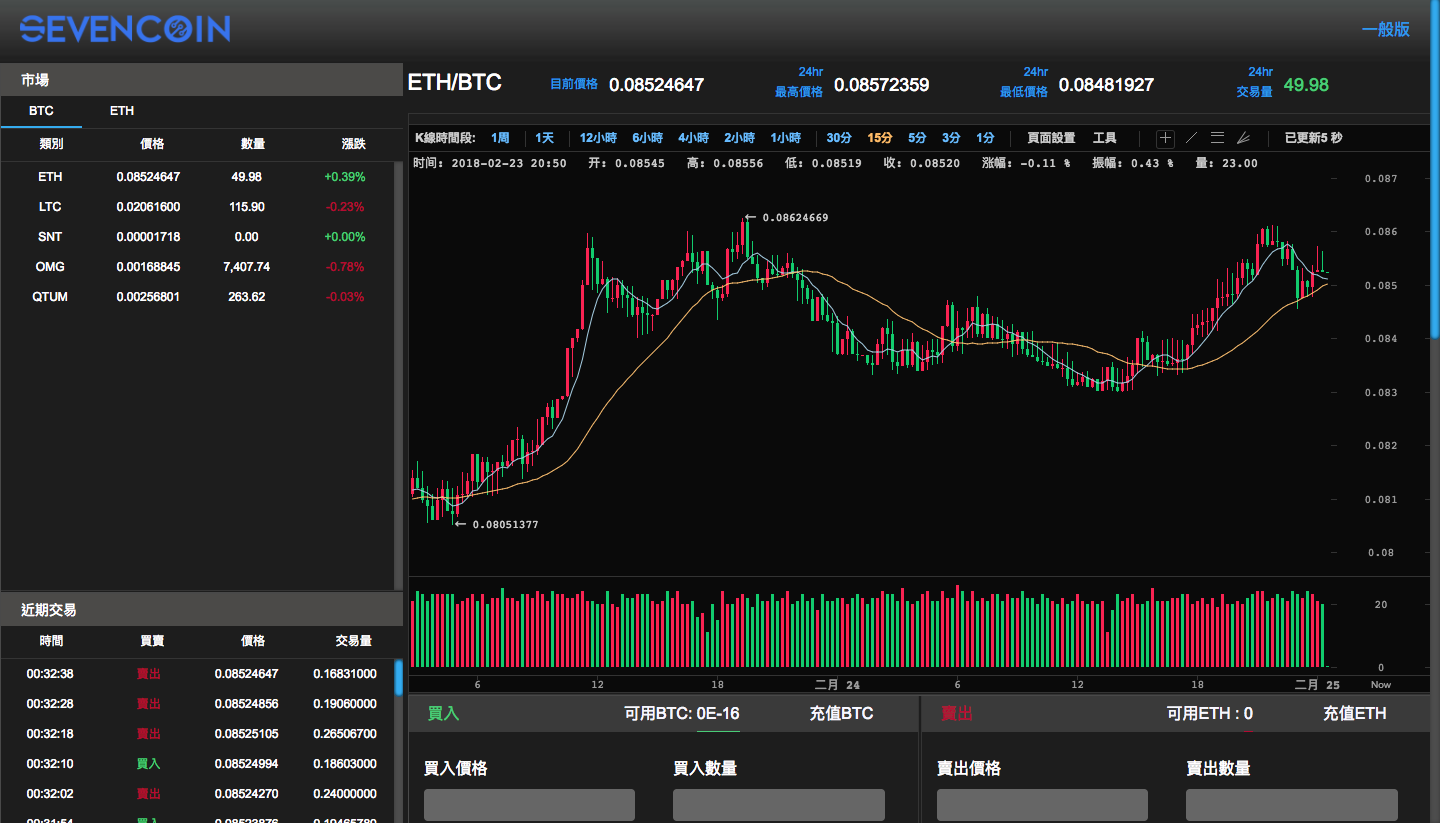
Task: Select the OMG market row
Action: click(x=200, y=267)
